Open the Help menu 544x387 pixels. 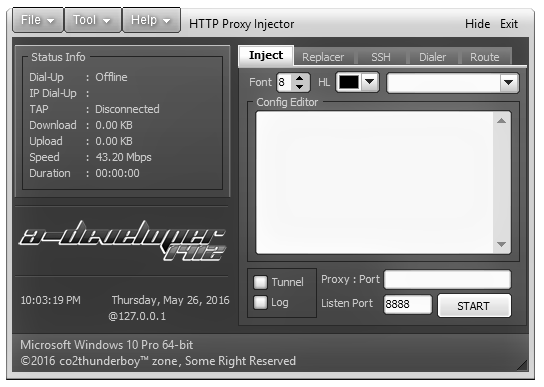coord(151,20)
